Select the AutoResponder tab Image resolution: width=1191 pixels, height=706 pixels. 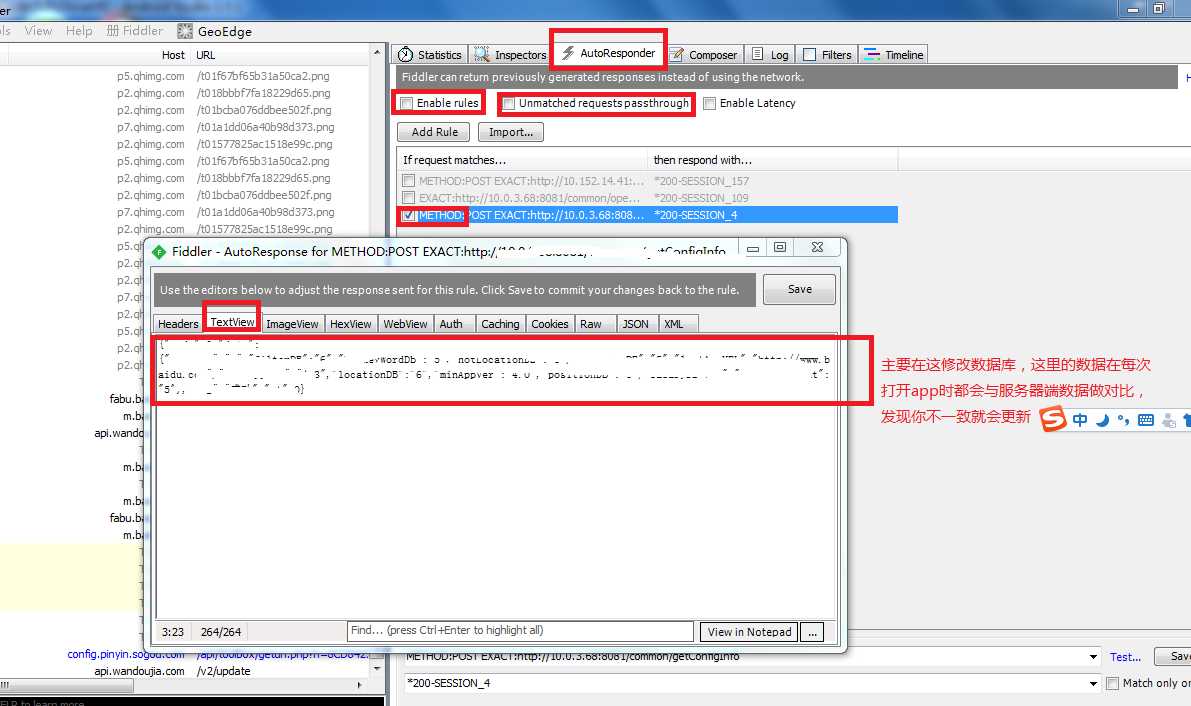coord(608,53)
